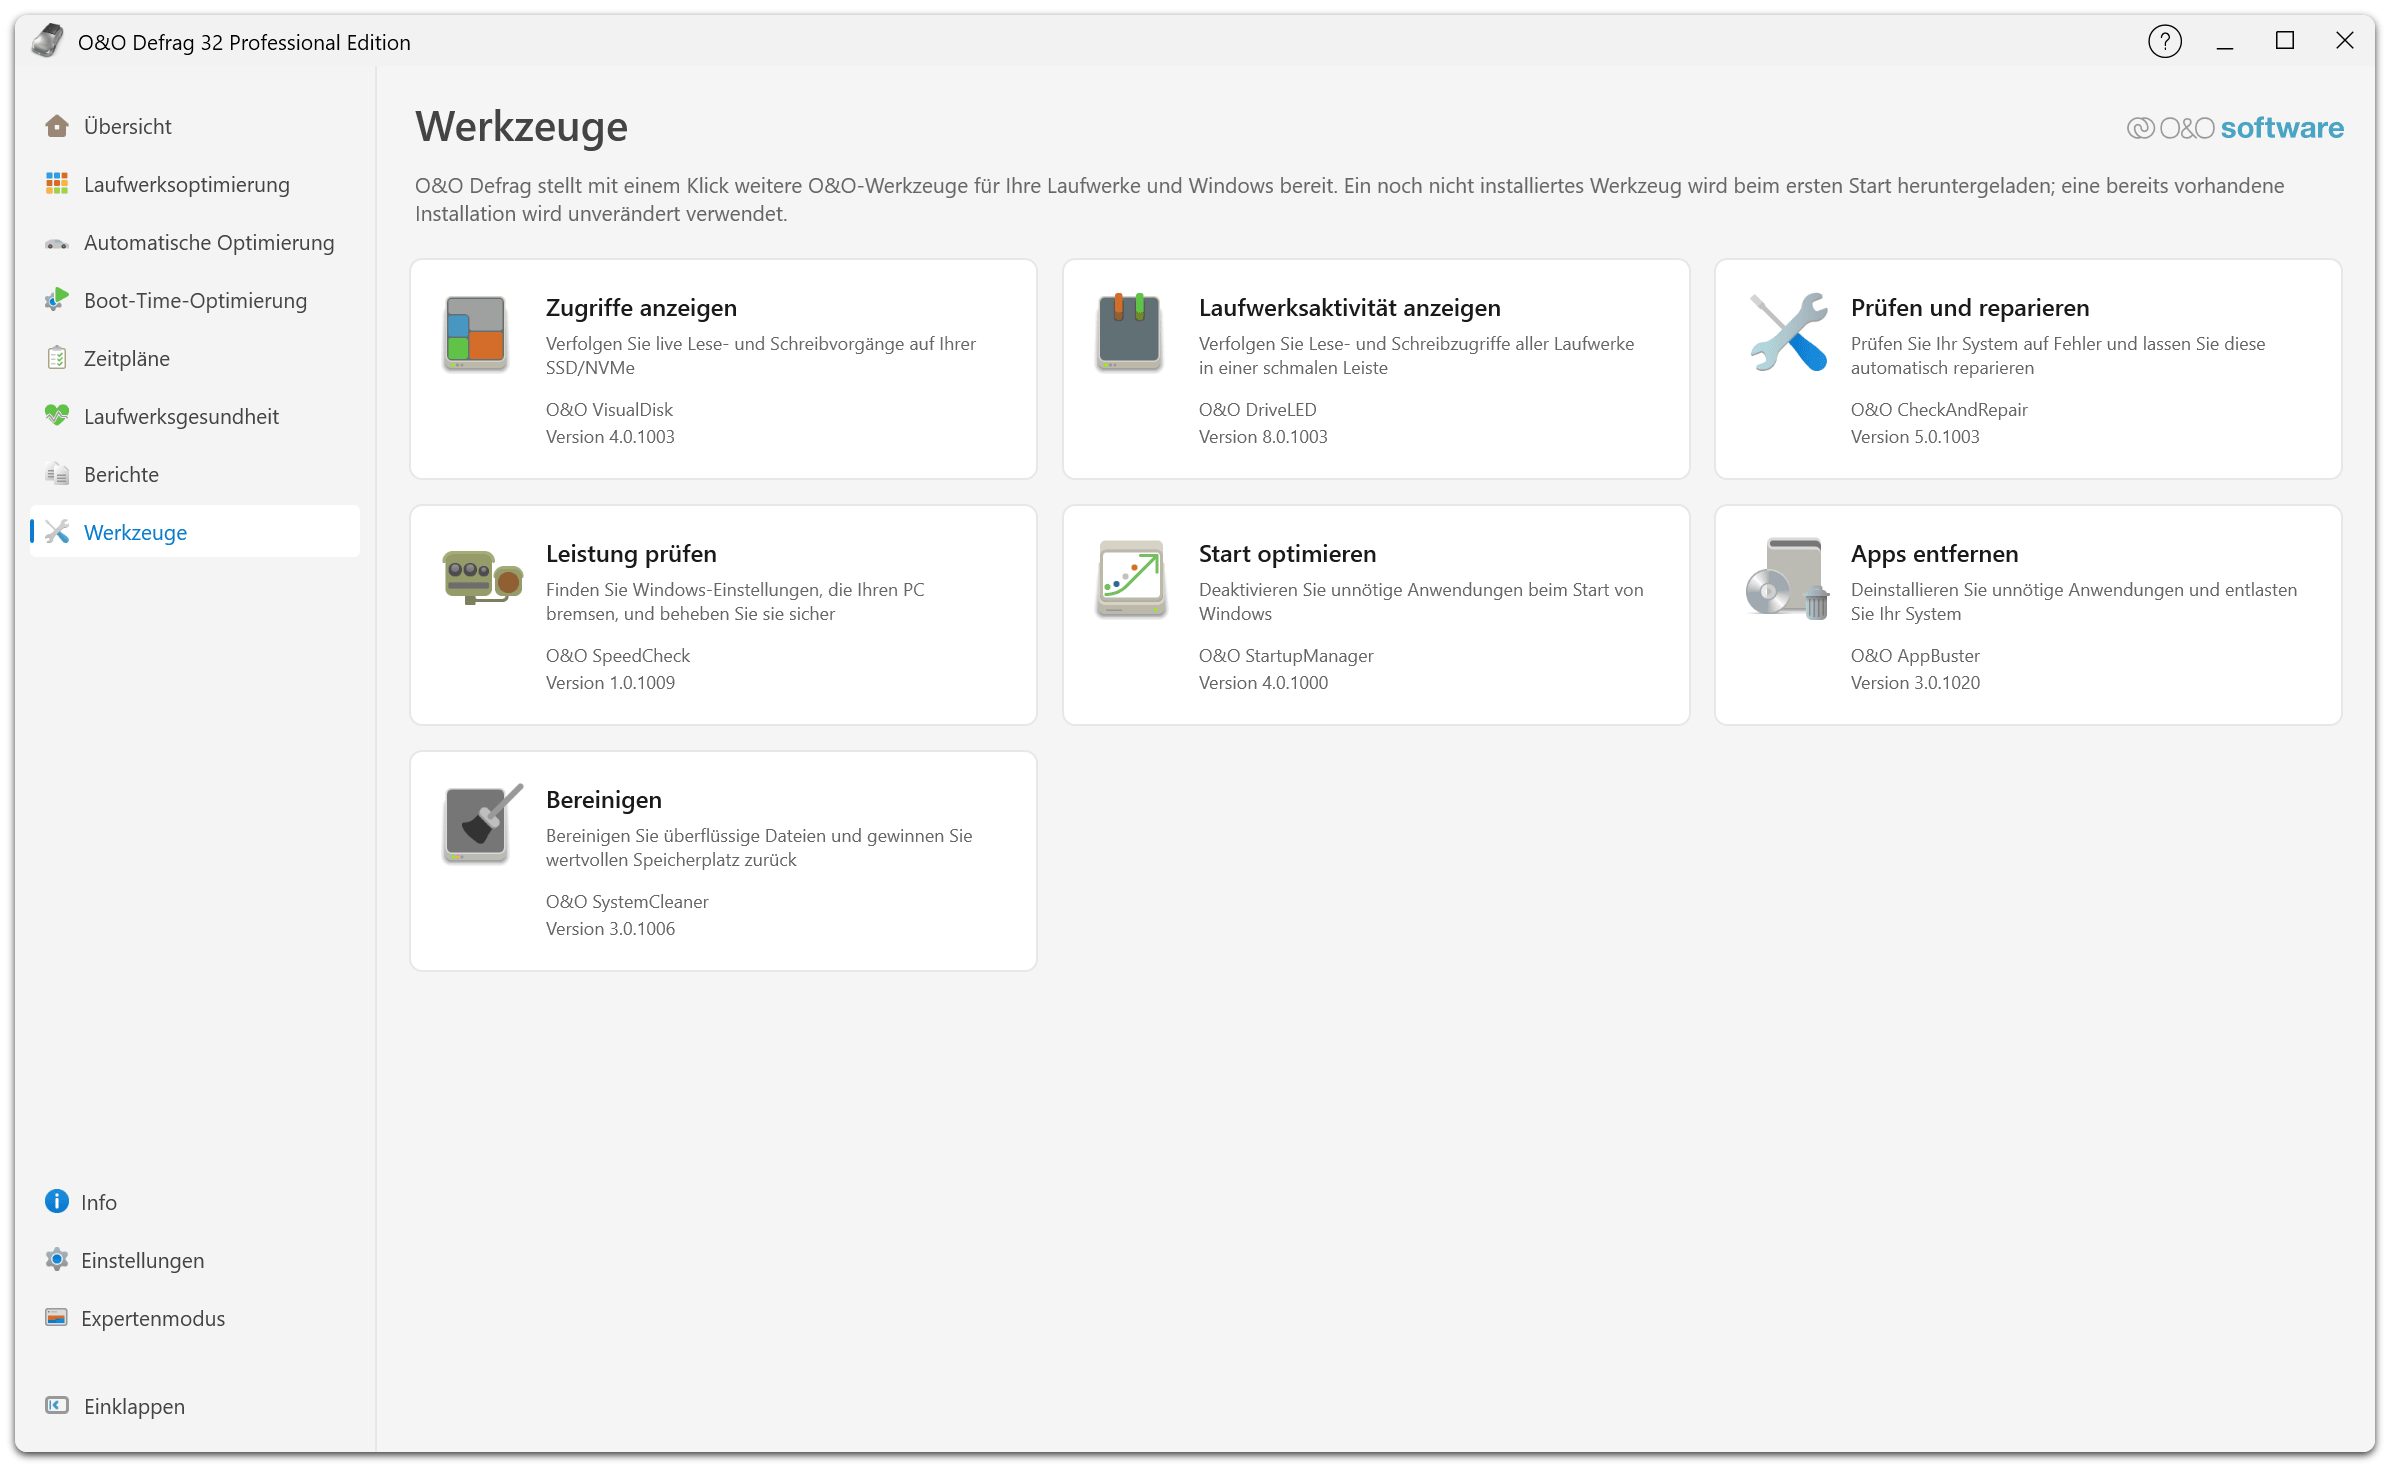Open Laufwerksgesundheit from the sidebar

click(195, 416)
